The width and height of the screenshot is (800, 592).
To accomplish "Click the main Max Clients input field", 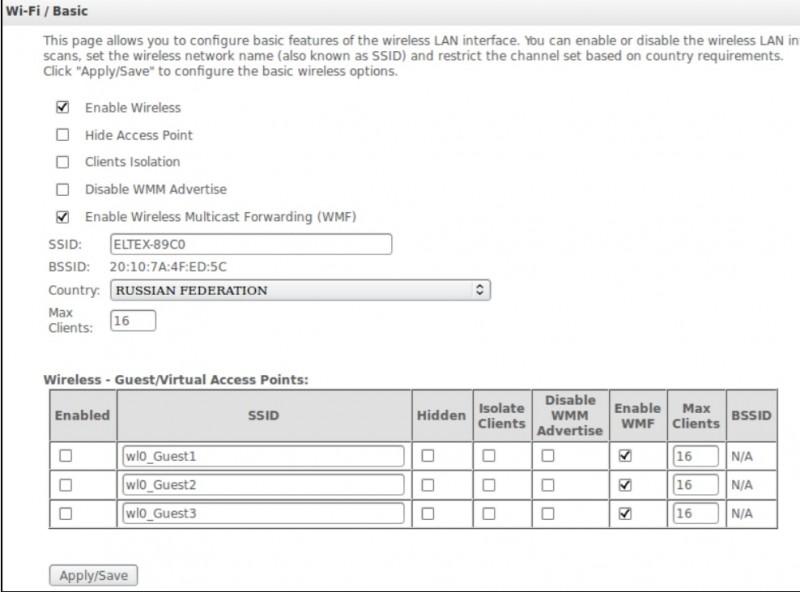I will (133, 320).
